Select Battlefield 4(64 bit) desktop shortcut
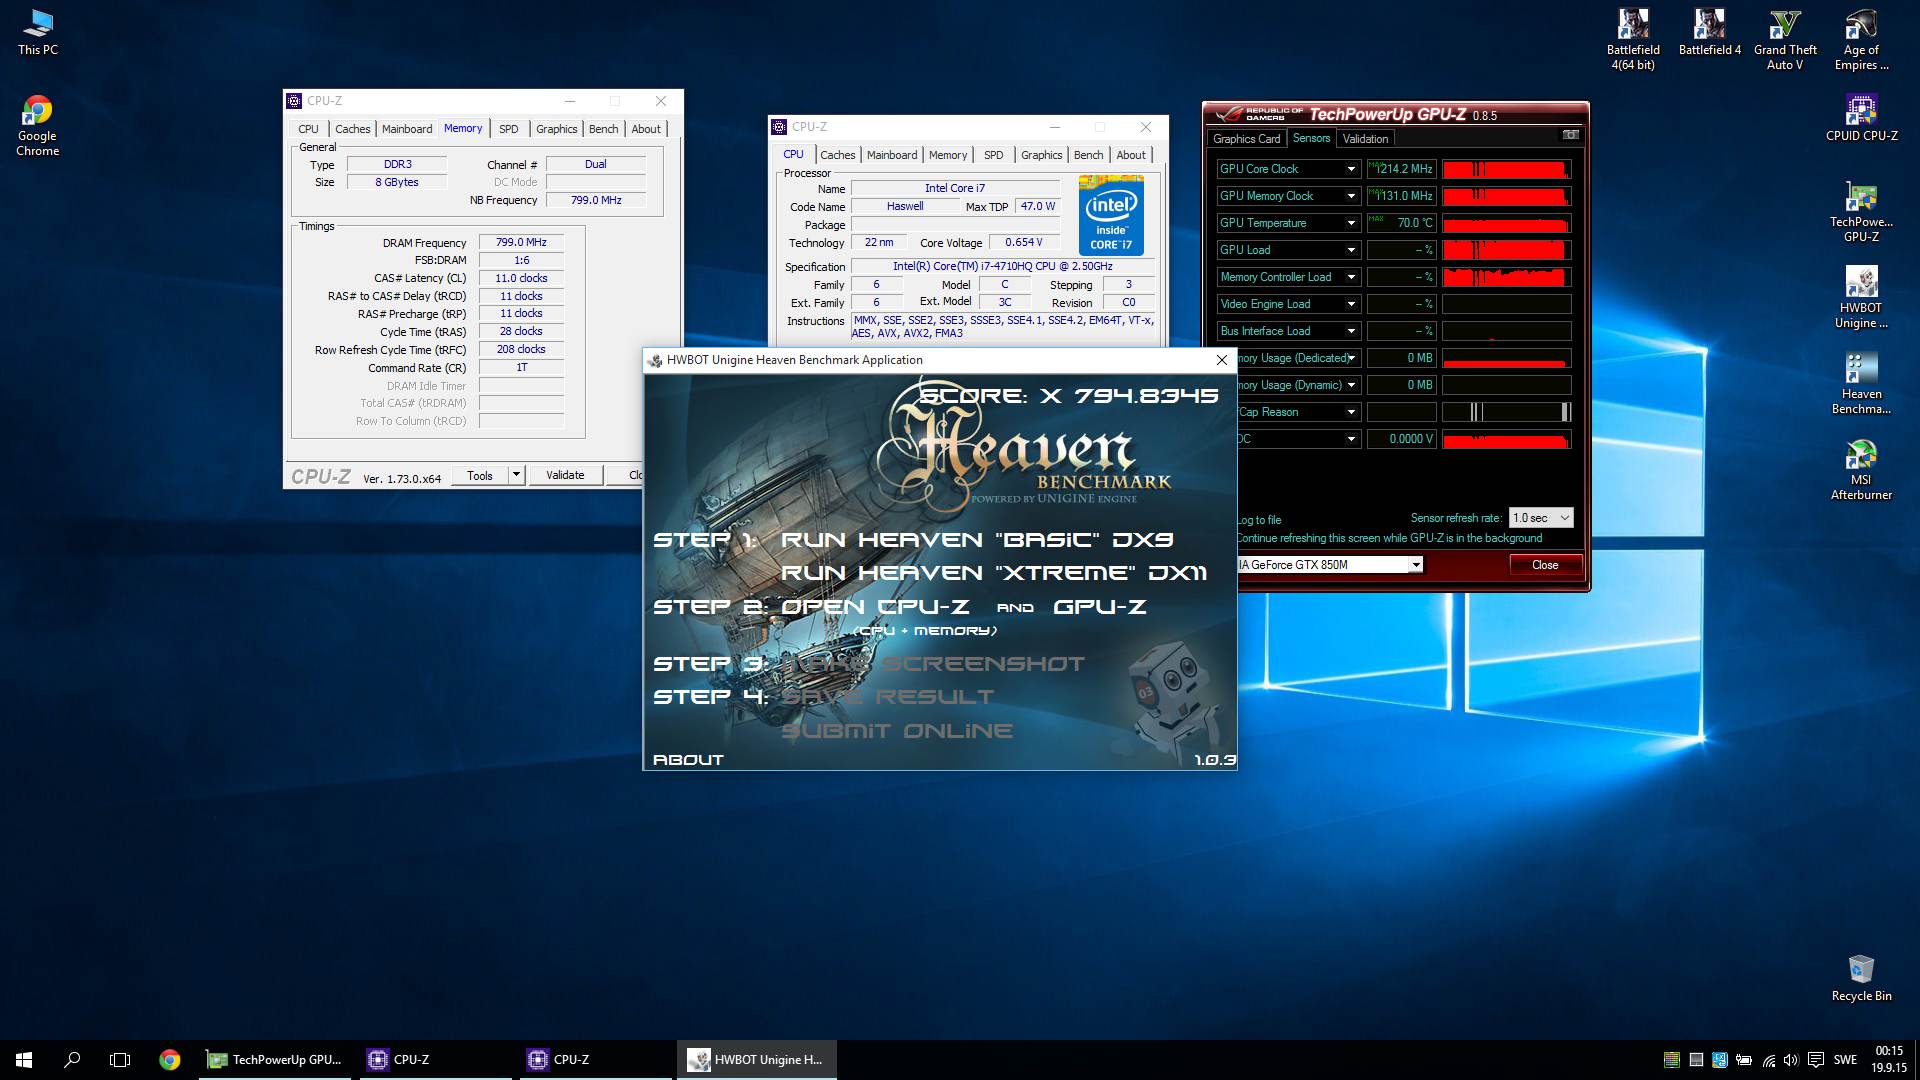Screen dimensions: 1920x1080 [x=1633, y=40]
